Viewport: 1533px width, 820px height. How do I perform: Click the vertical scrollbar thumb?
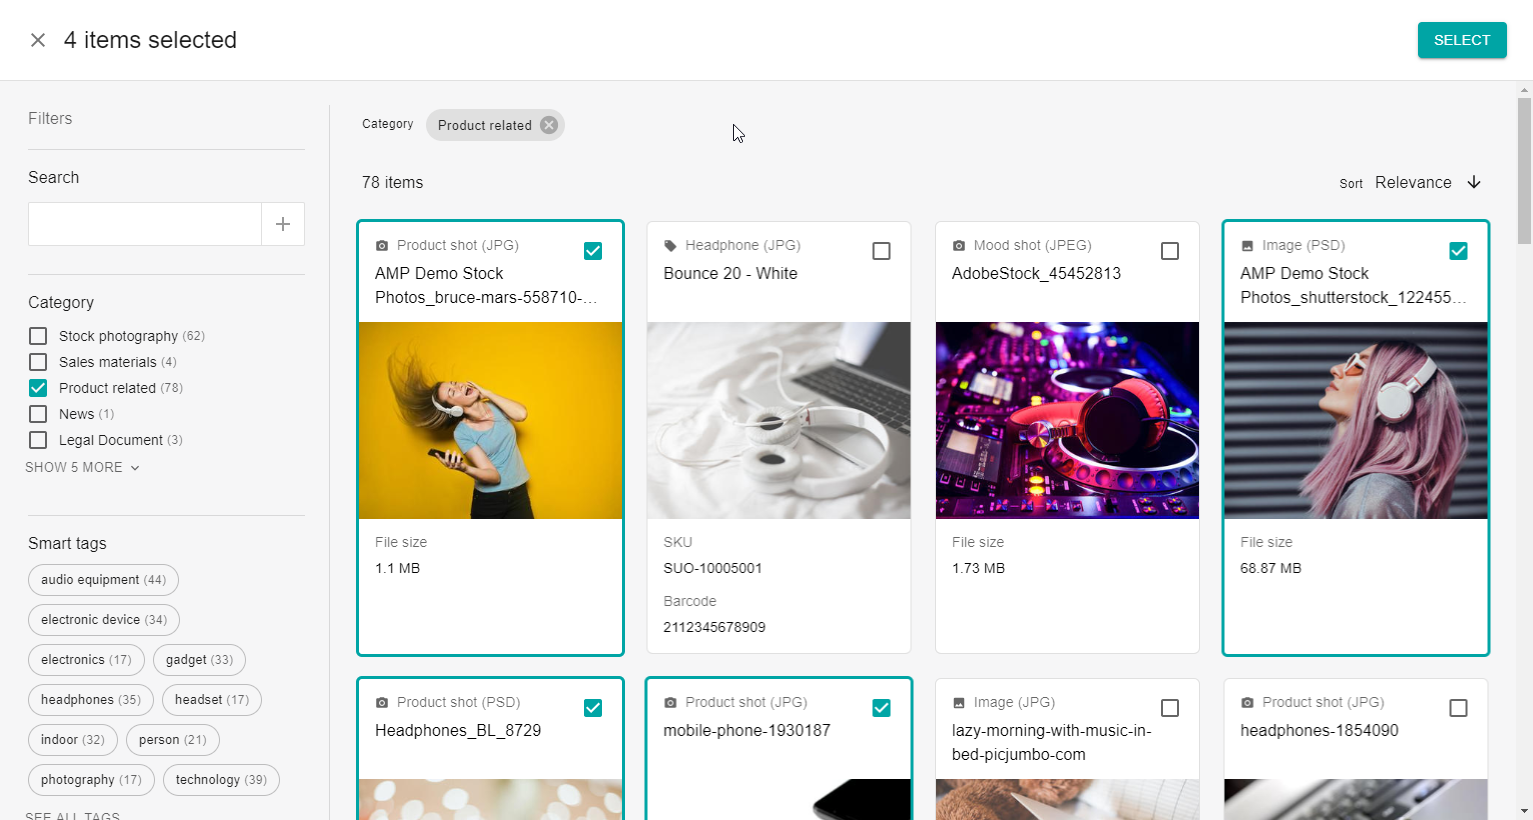pos(1524,170)
